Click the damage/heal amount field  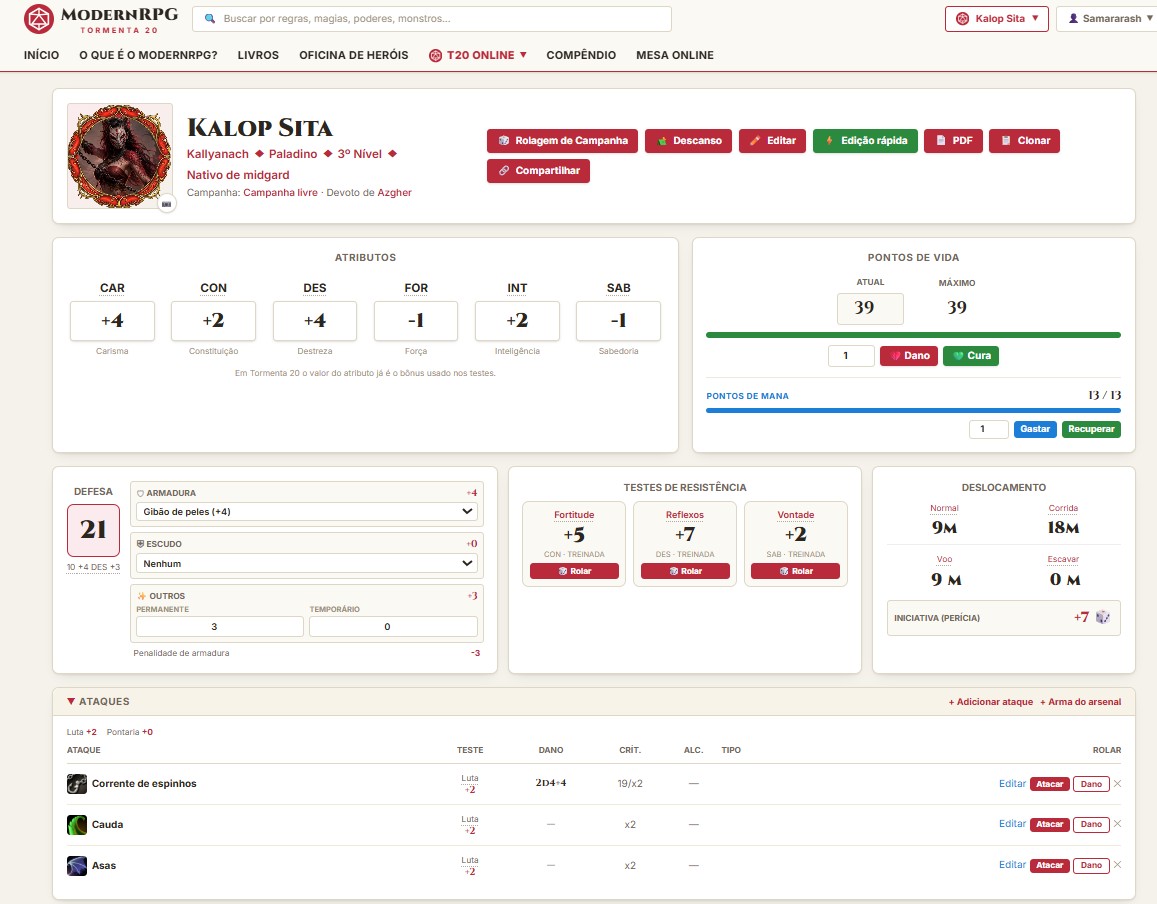pos(851,356)
